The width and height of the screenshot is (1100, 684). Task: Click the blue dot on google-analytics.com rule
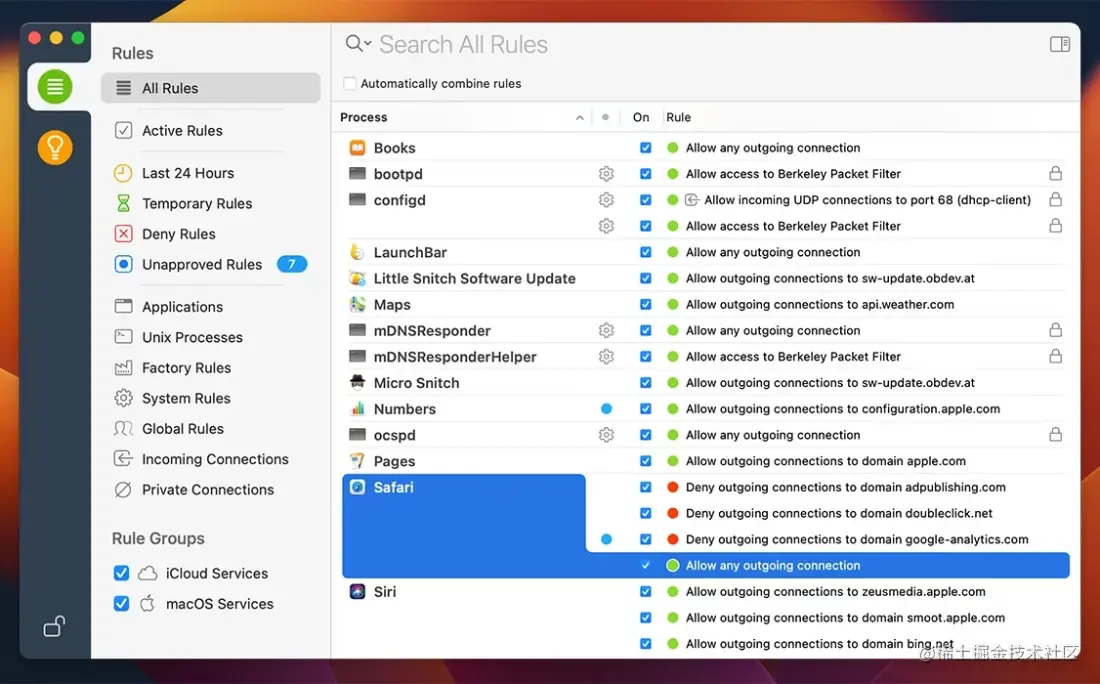click(606, 539)
